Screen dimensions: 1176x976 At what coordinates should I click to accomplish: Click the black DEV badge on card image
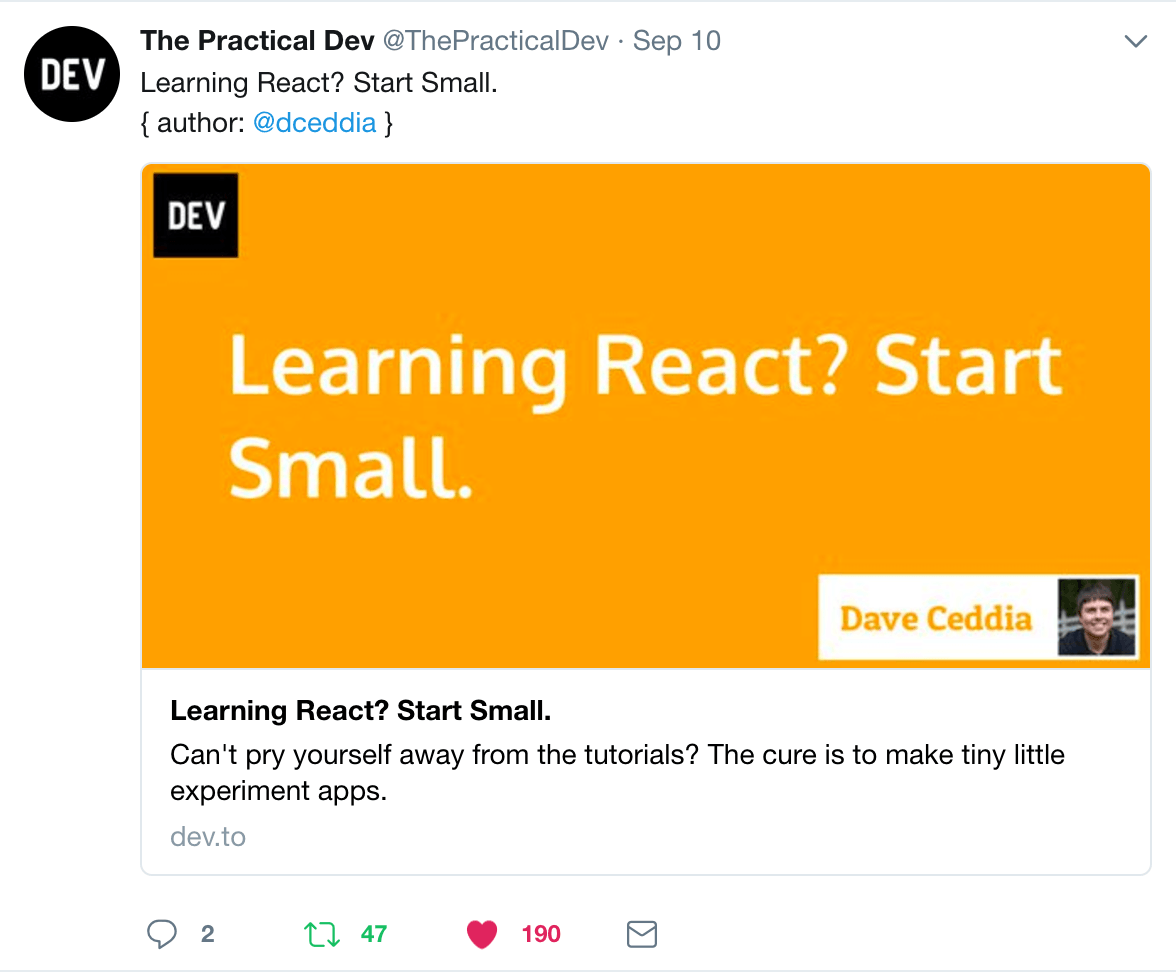196,215
